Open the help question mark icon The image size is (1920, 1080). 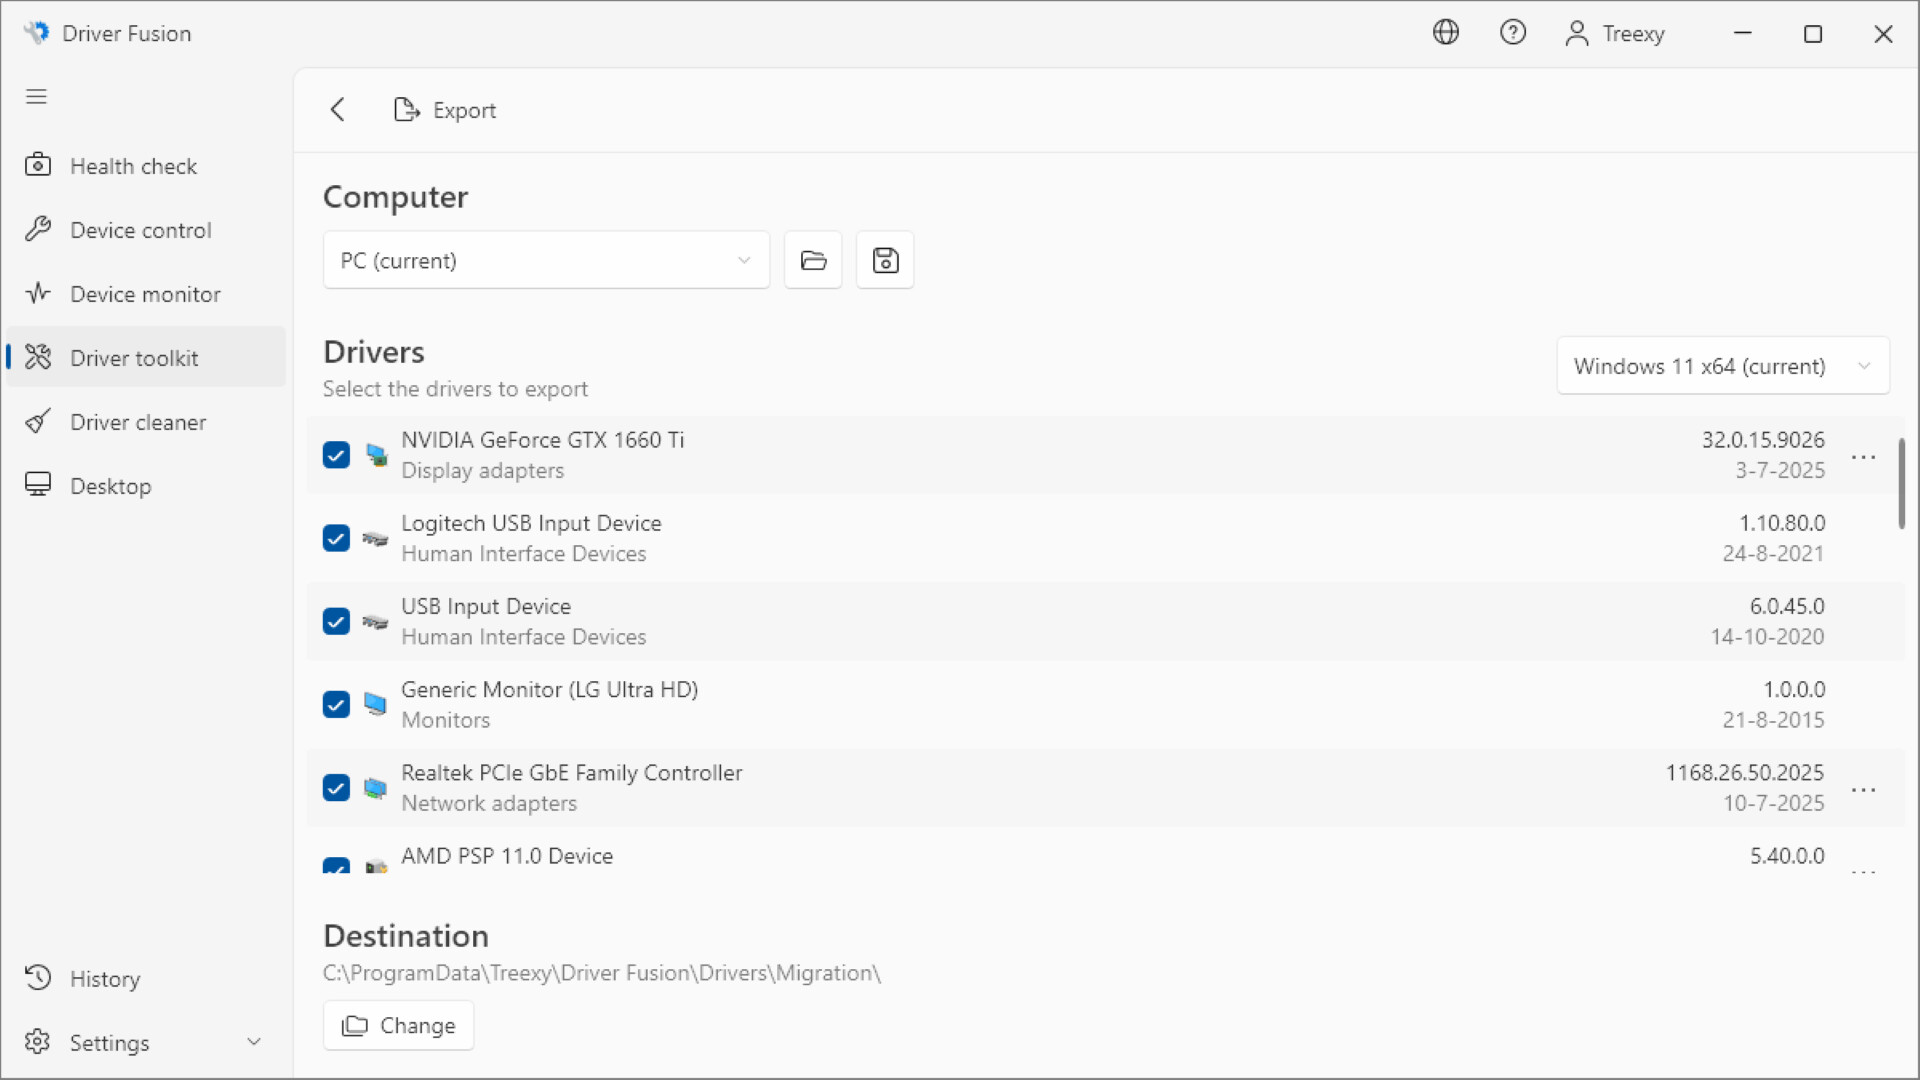(x=1513, y=32)
